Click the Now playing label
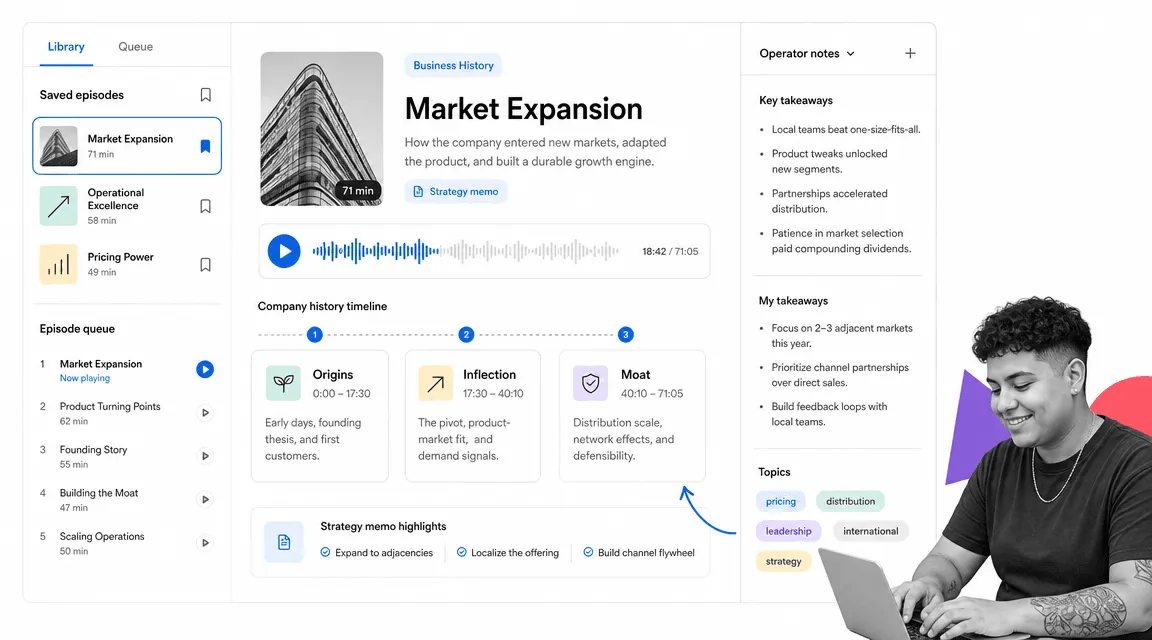Screen dimensions: 1152x640 coord(84,378)
